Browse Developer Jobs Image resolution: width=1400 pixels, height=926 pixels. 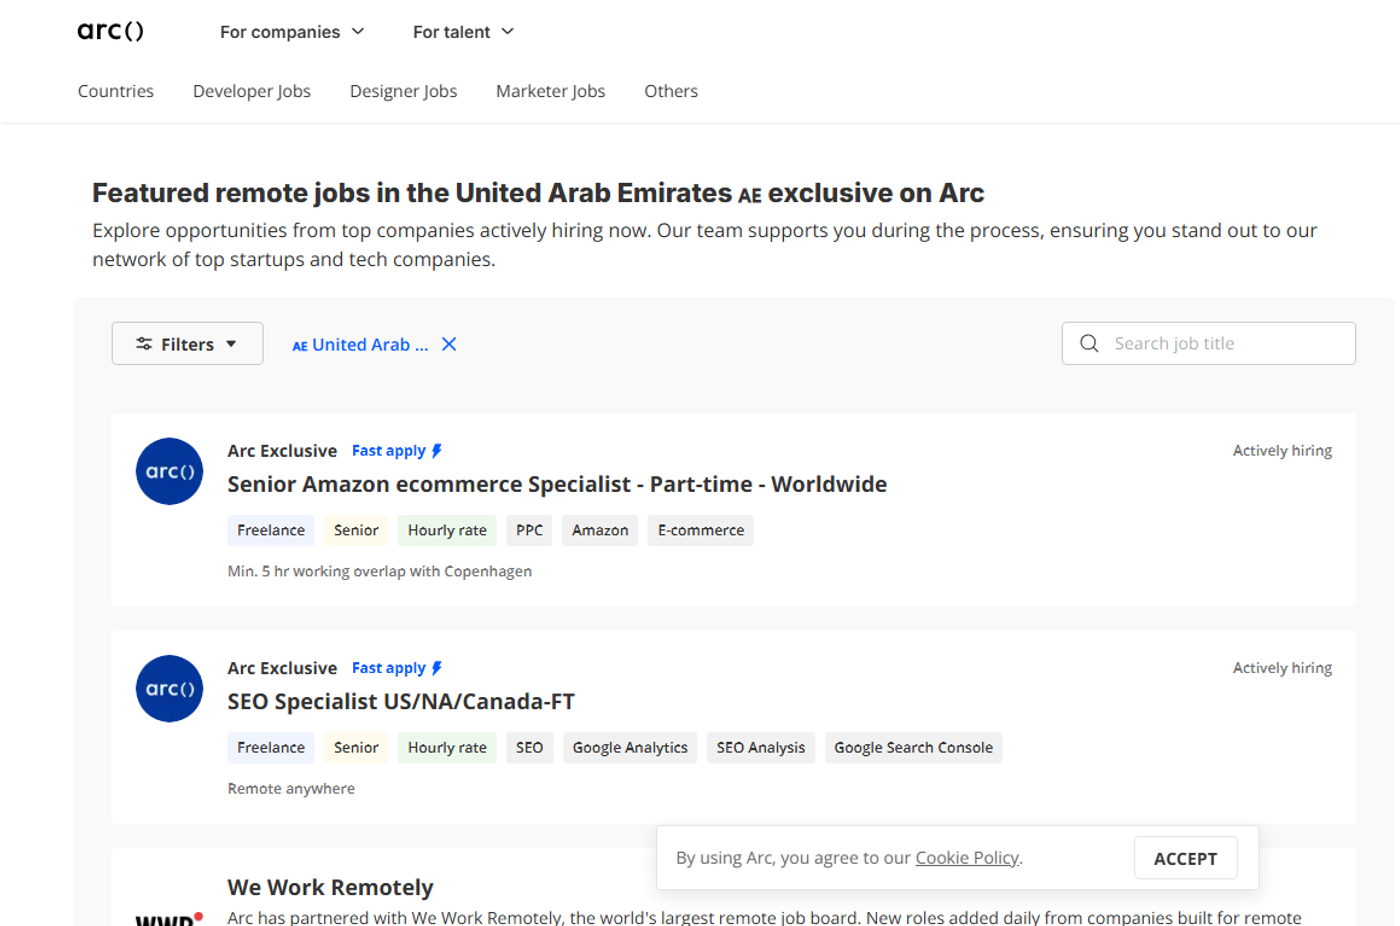(x=252, y=91)
